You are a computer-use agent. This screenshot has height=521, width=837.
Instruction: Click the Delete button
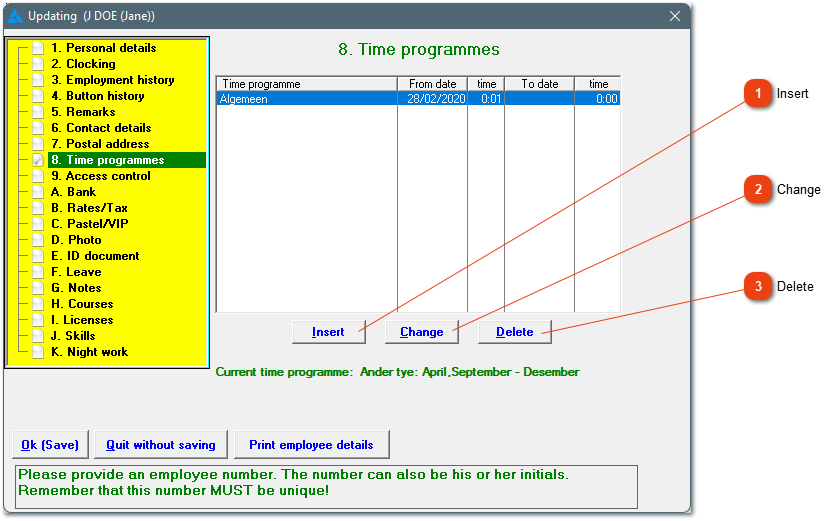pyautogui.click(x=515, y=332)
